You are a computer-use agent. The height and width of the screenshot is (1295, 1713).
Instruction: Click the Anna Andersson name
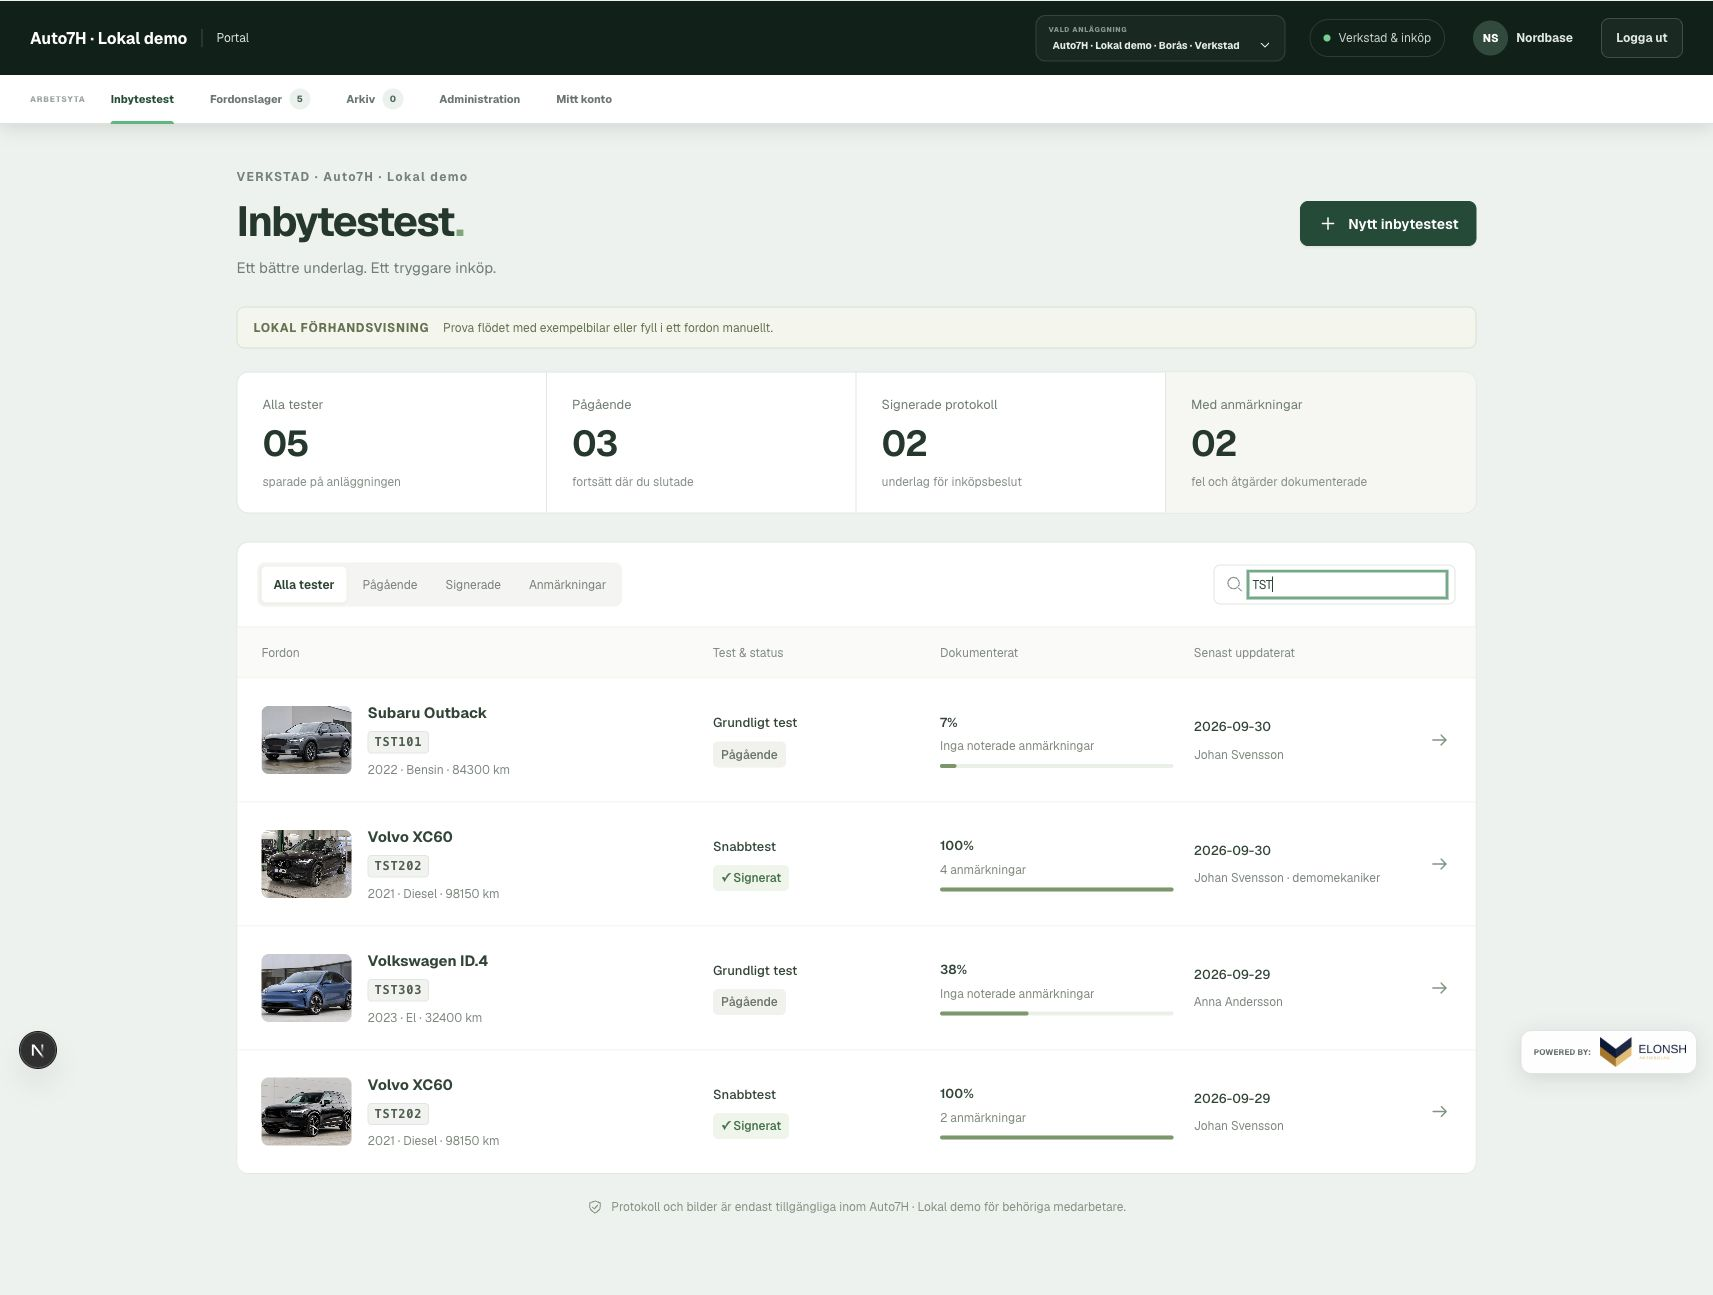tap(1238, 1002)
